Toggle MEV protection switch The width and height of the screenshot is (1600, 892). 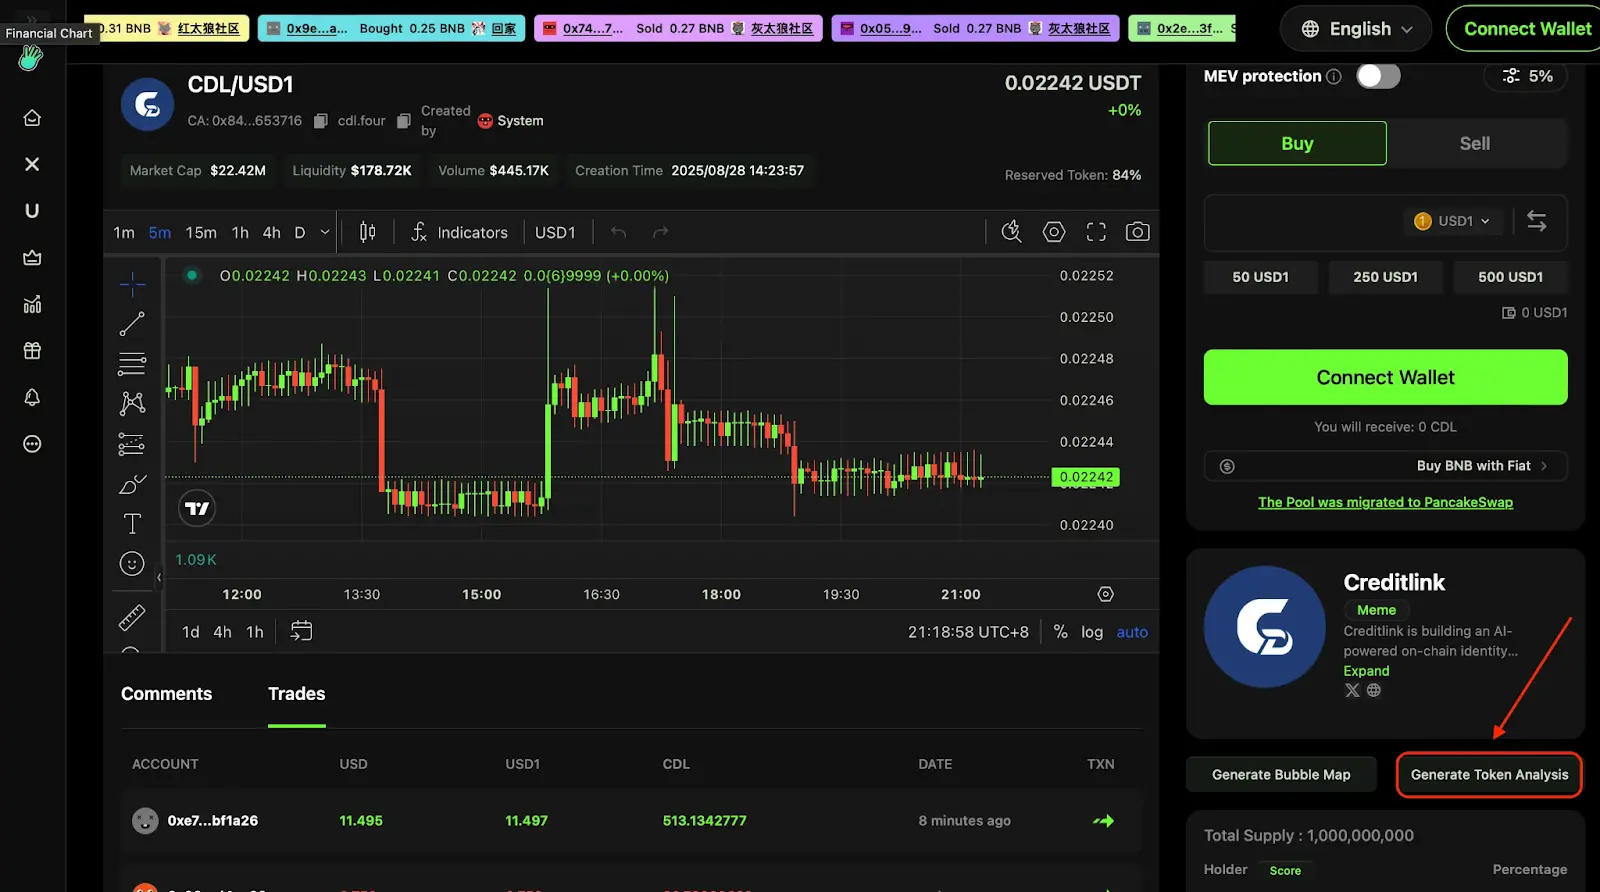(1378, 76)
